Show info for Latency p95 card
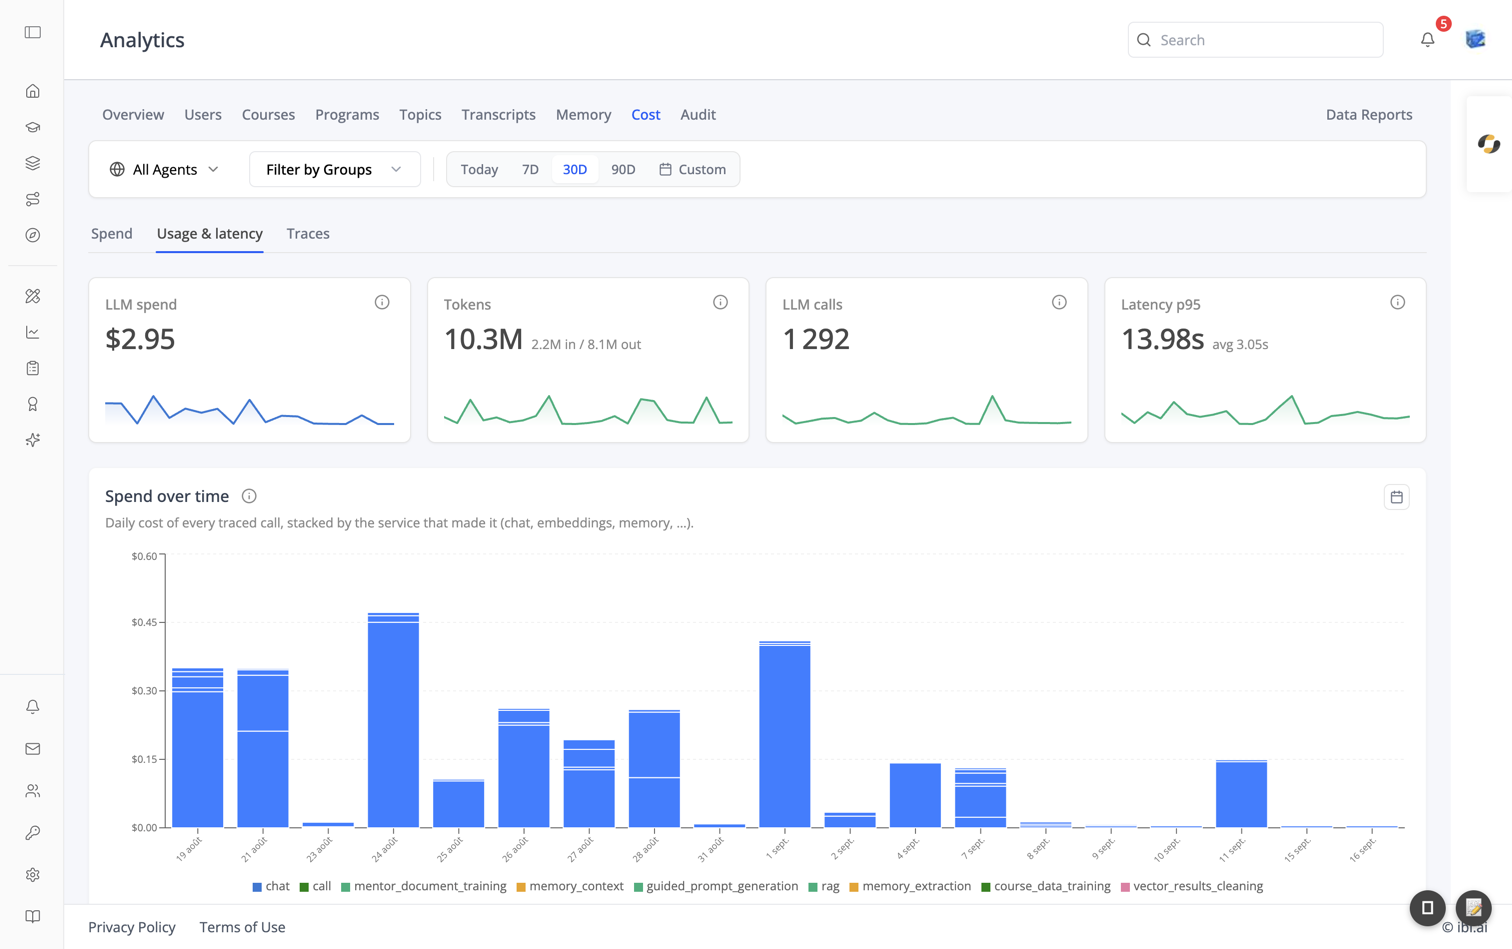The width and height of the screenshot is (1512, 949). pyautogui.click(x=1397, y=302)
